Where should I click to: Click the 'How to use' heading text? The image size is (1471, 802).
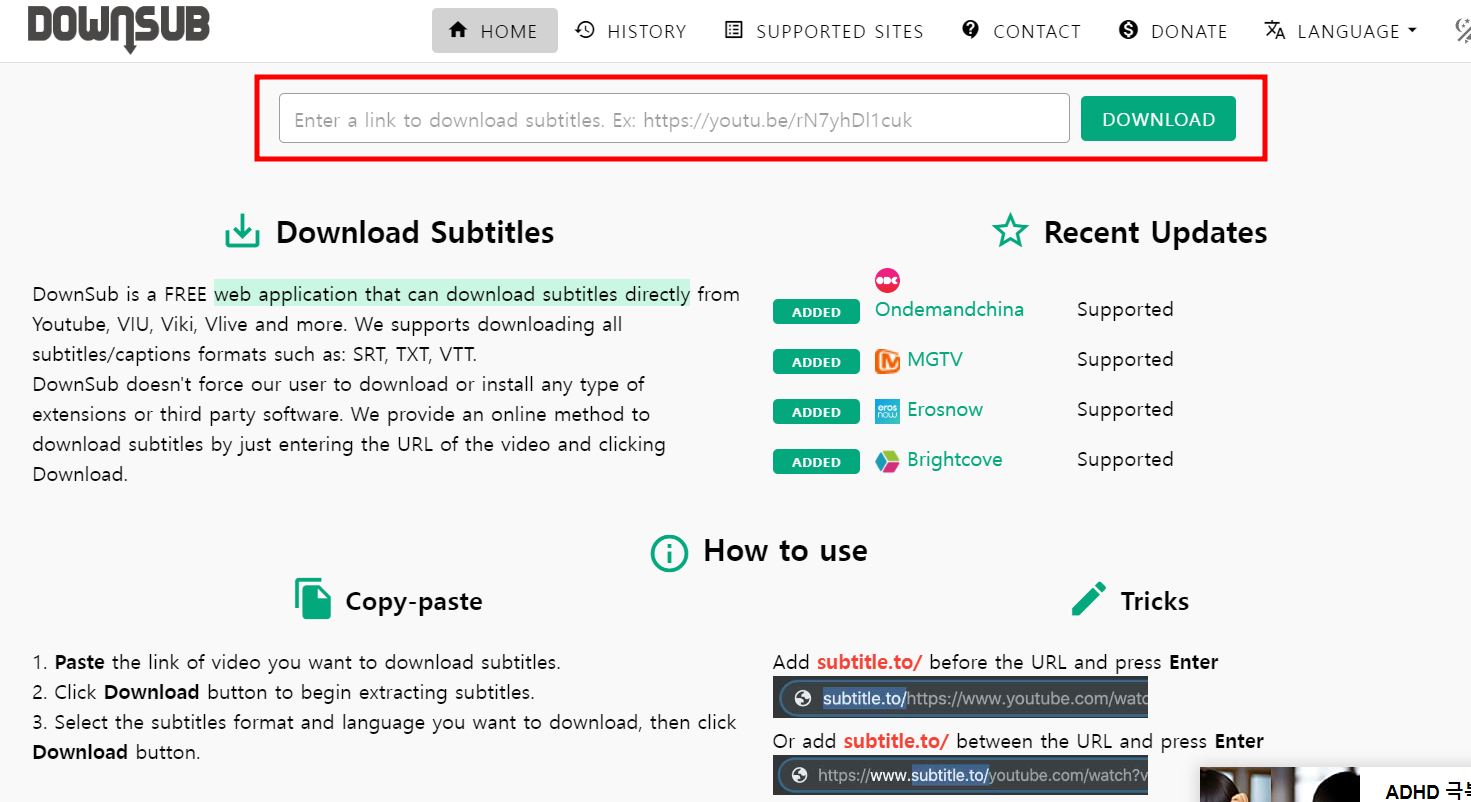click(785, 550)
